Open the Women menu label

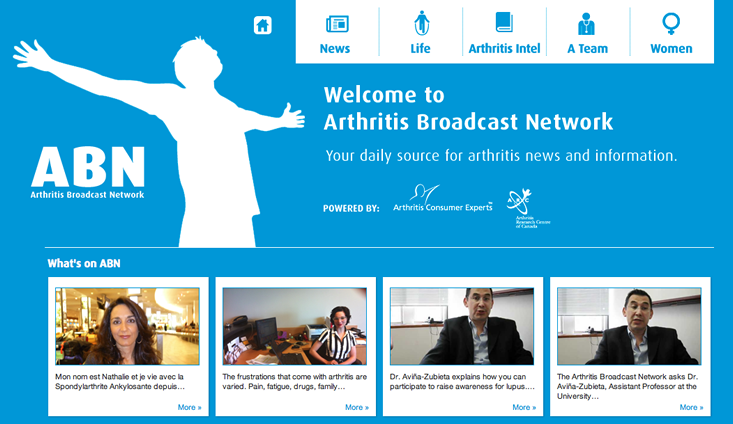pyautogui.click(x=671, y=49)
